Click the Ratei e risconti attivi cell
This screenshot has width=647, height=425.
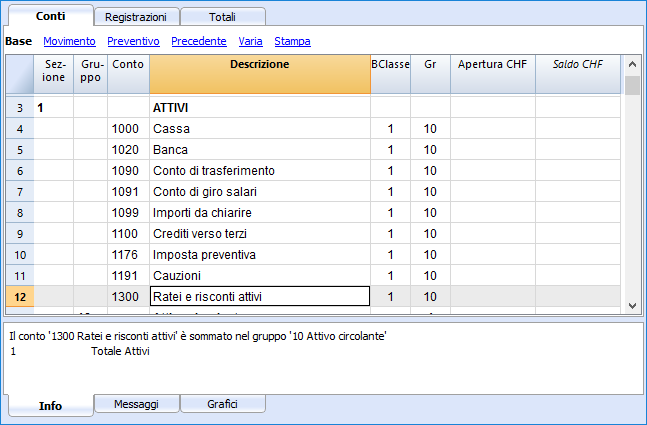point(260,297)
